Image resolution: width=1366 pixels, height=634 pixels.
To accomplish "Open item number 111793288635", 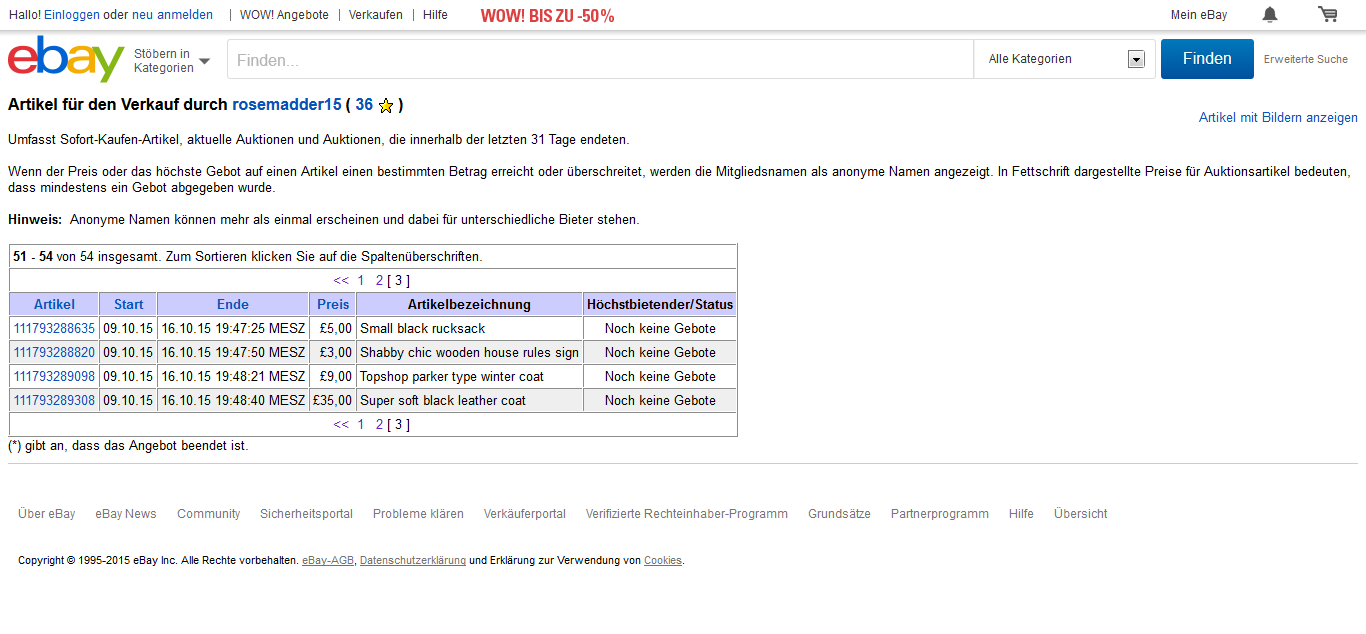I will (x=54, y=328).
